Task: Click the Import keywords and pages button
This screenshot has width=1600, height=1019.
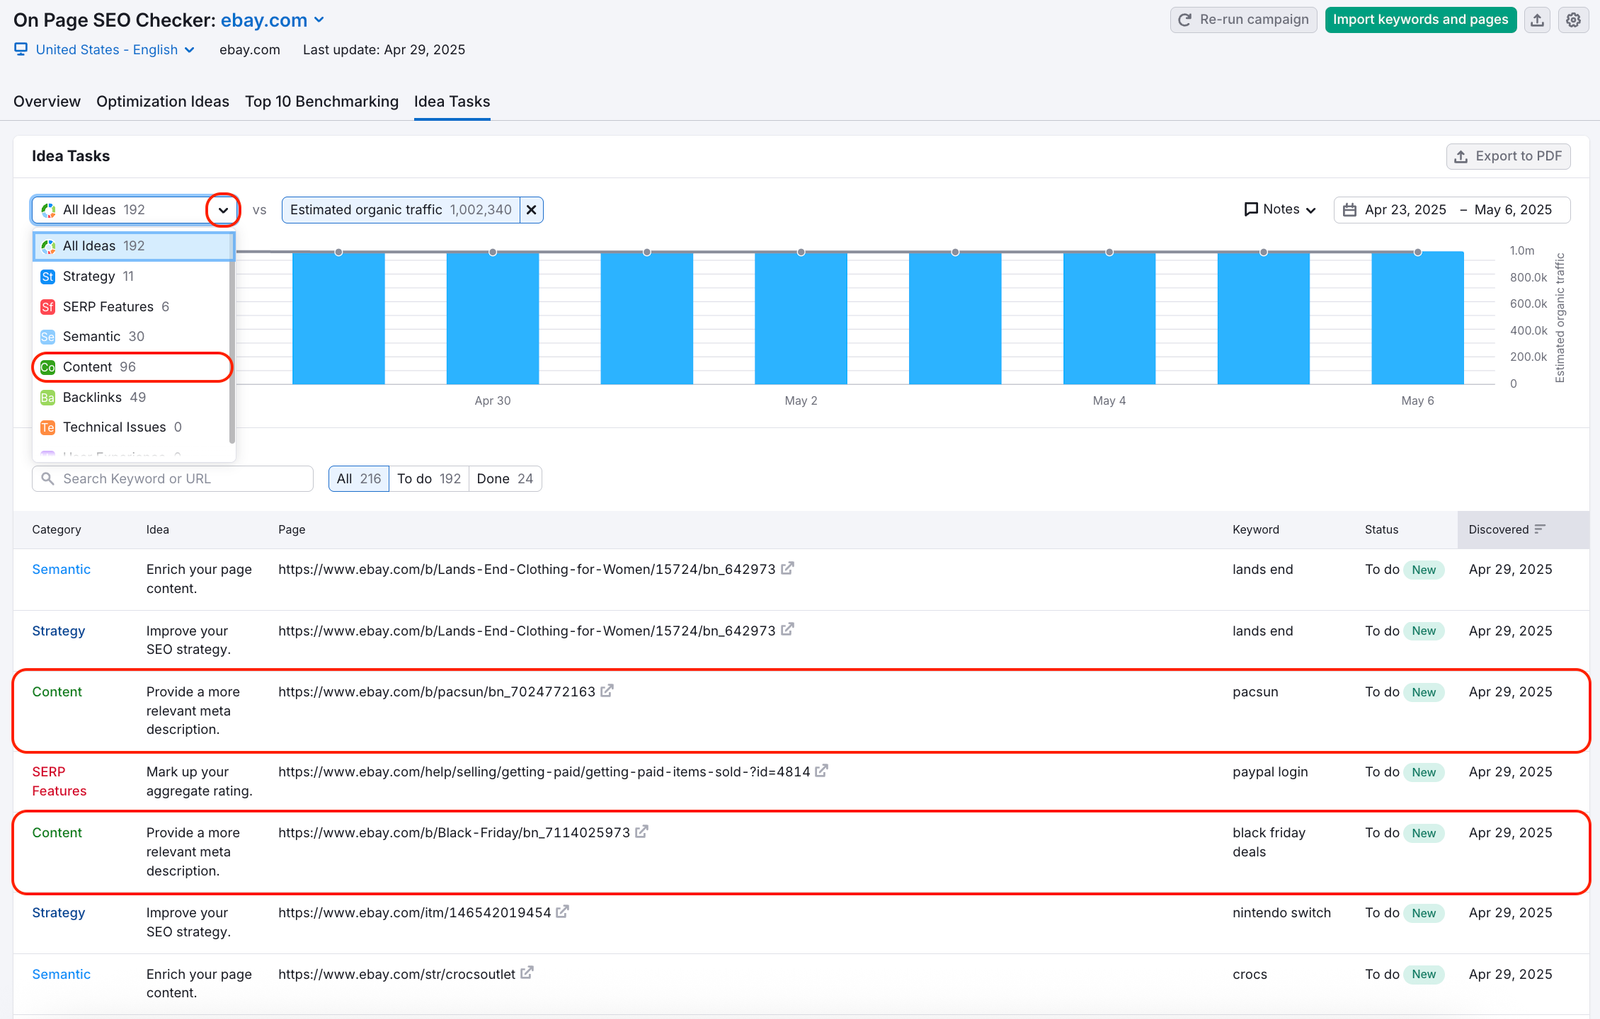Action: point(1420,19)
